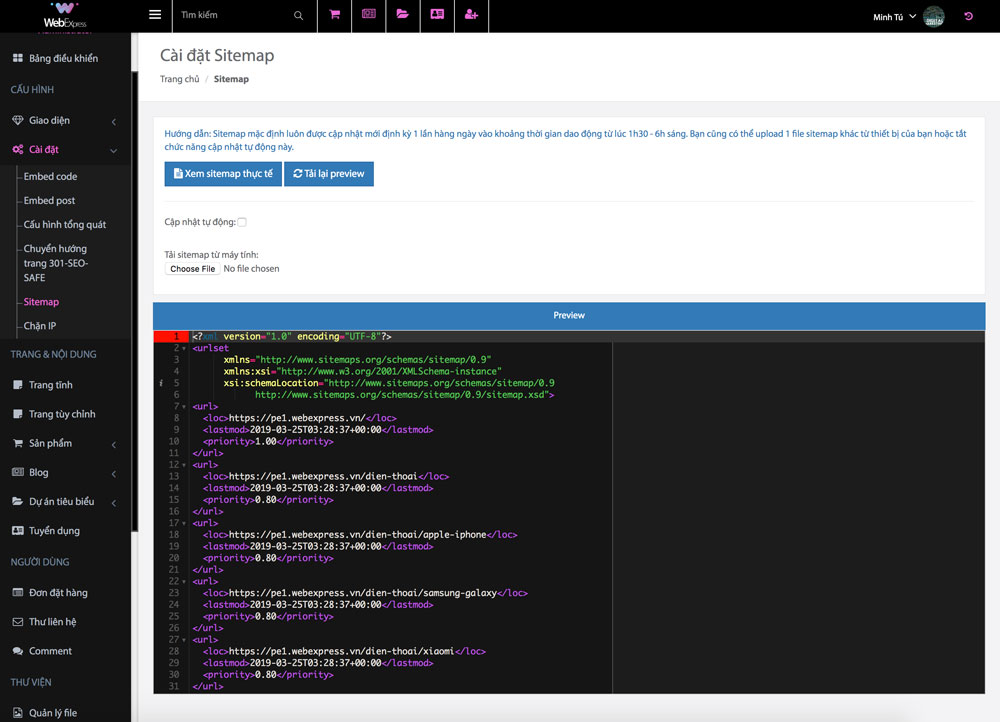Image resolution: width=1000 pixels, height=722 pixels.
Task: Click the Choose File upload field
Action: (192, 268)
